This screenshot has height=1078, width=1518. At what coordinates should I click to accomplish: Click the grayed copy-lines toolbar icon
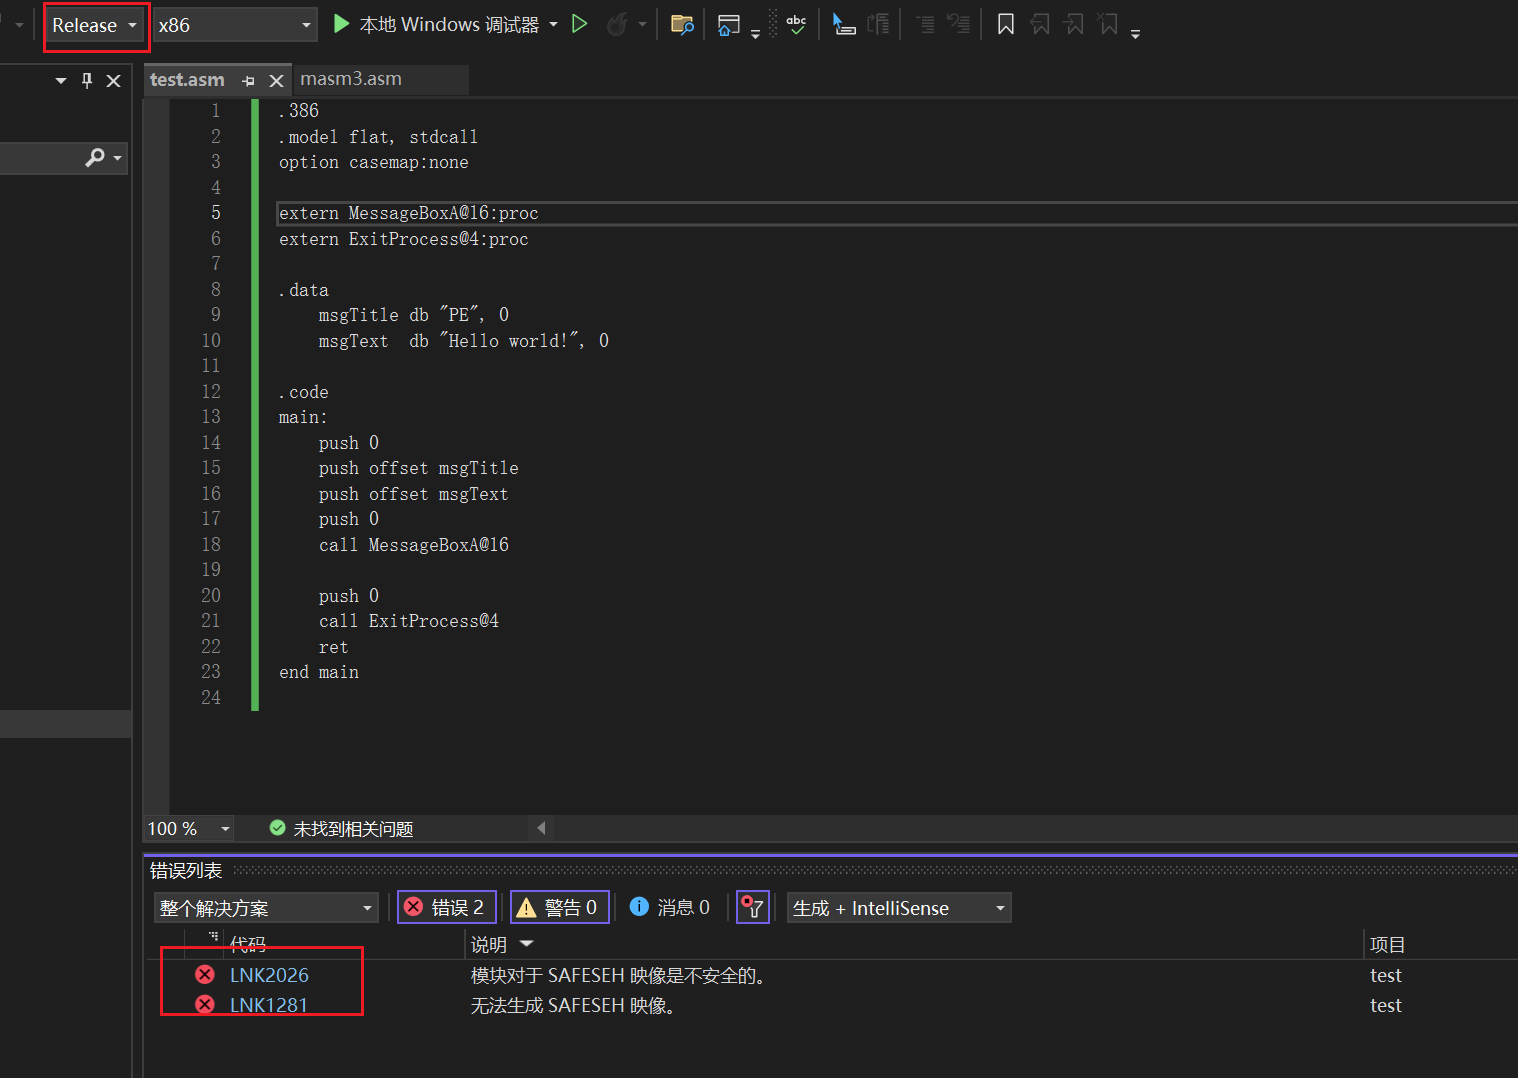[878, 24]
